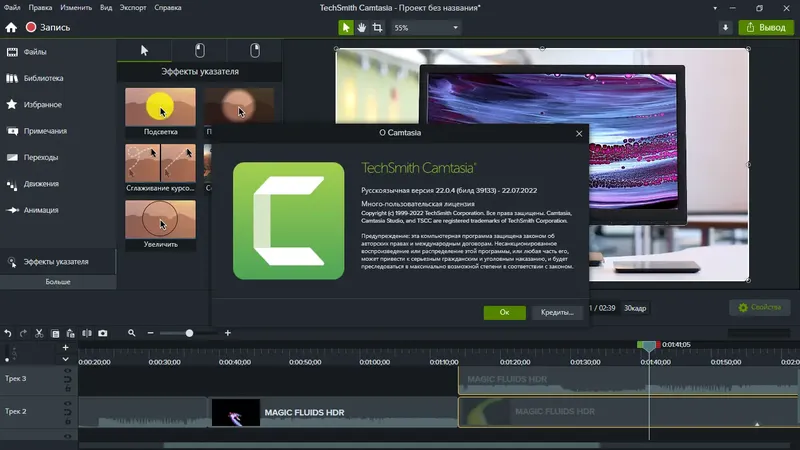The height and width of the screenshot is (450, 800).
Task: Expand the chevron below add-track button
Action: [65, 359]
